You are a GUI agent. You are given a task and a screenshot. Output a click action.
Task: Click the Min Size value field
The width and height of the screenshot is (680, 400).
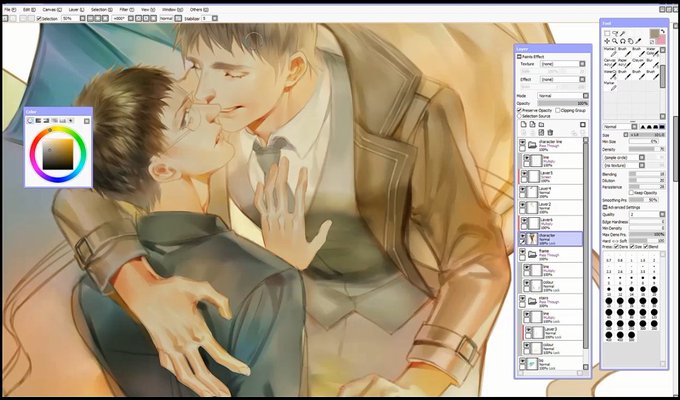click(644, 141)
